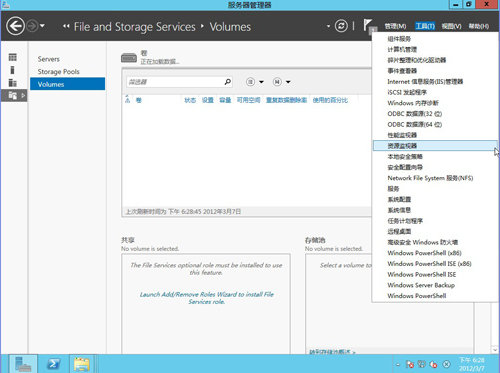
Task: Choose 本地安全策略 from the Tools menu
Action: (x=434, y=157)
